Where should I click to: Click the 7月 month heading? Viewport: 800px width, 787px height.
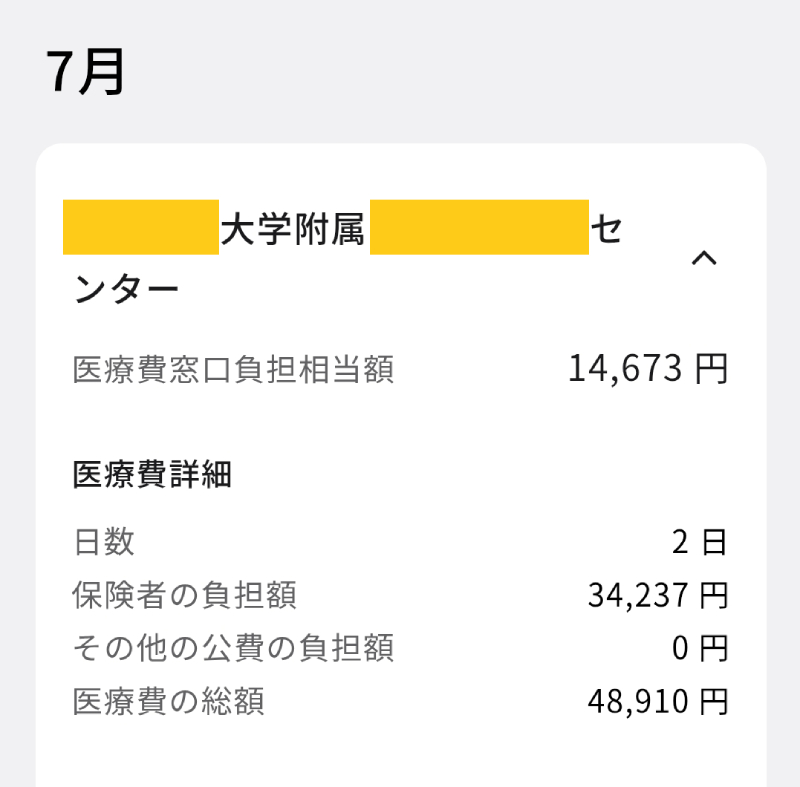click(x=86, y=72)
